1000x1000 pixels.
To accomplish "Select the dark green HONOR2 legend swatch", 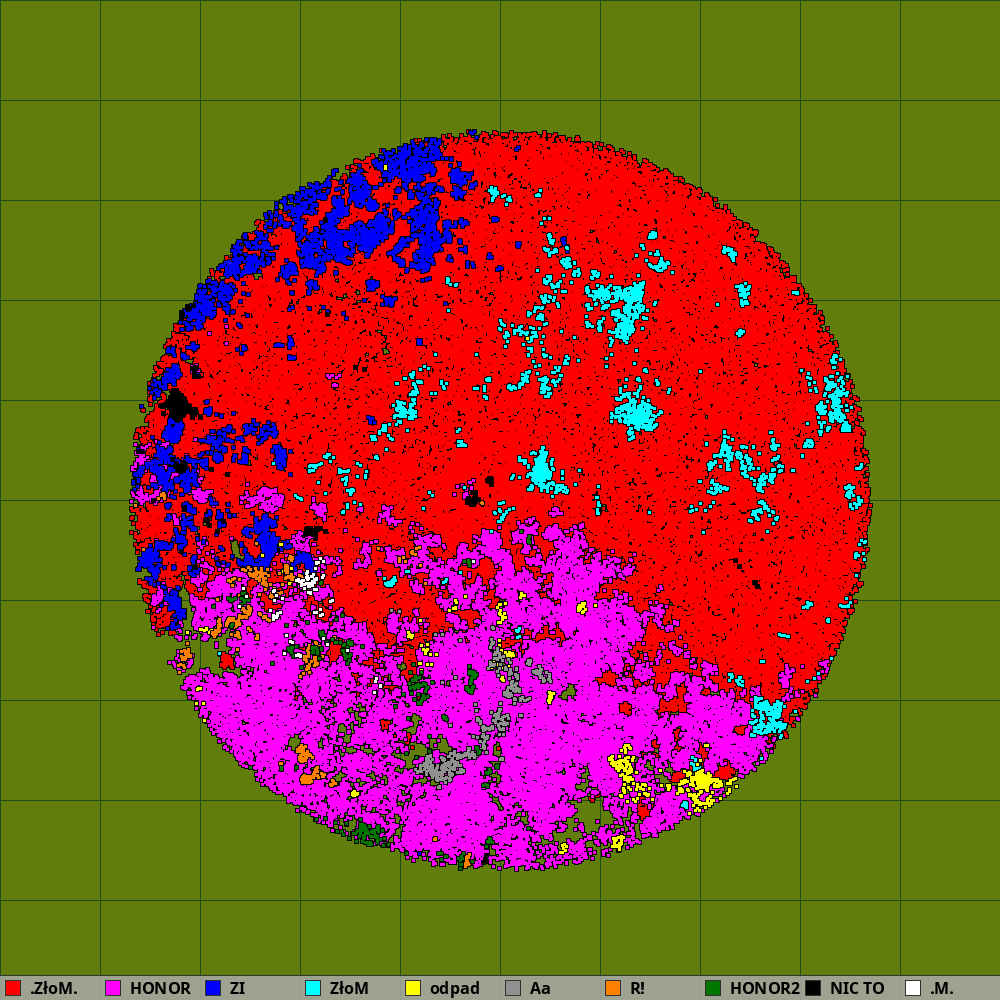I will pyautogui.click(x=713, y=988).
